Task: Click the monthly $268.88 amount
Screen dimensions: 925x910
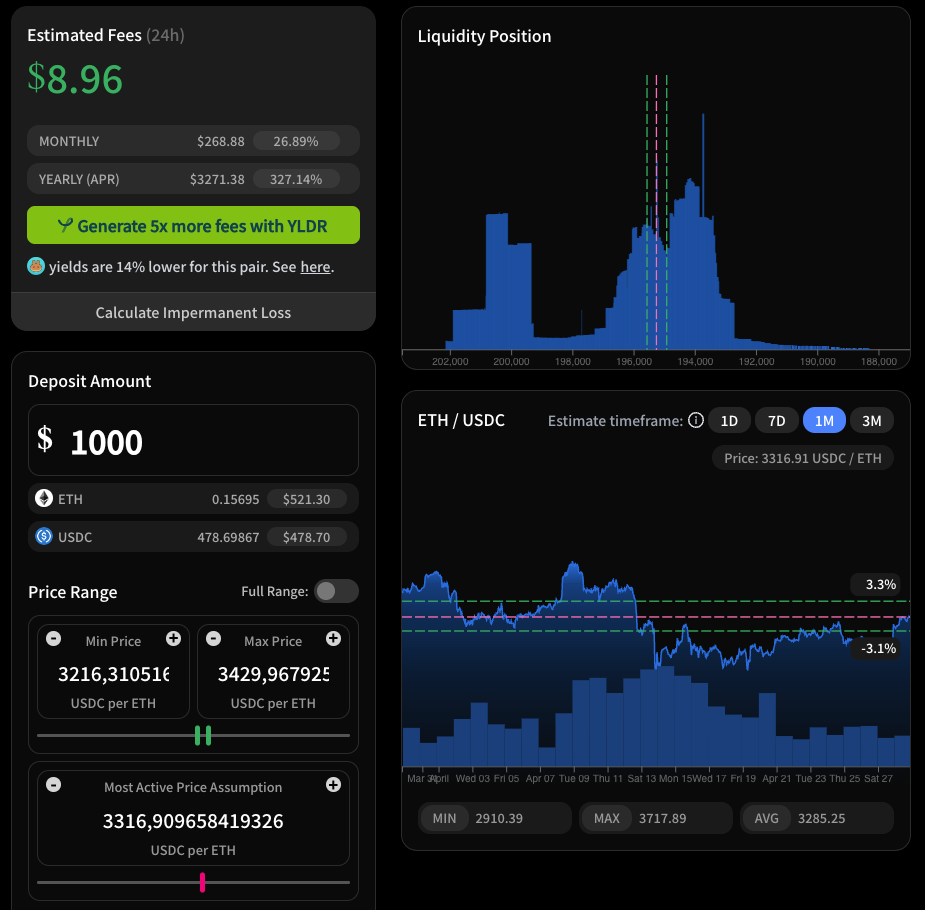Action: pos(221,142)
